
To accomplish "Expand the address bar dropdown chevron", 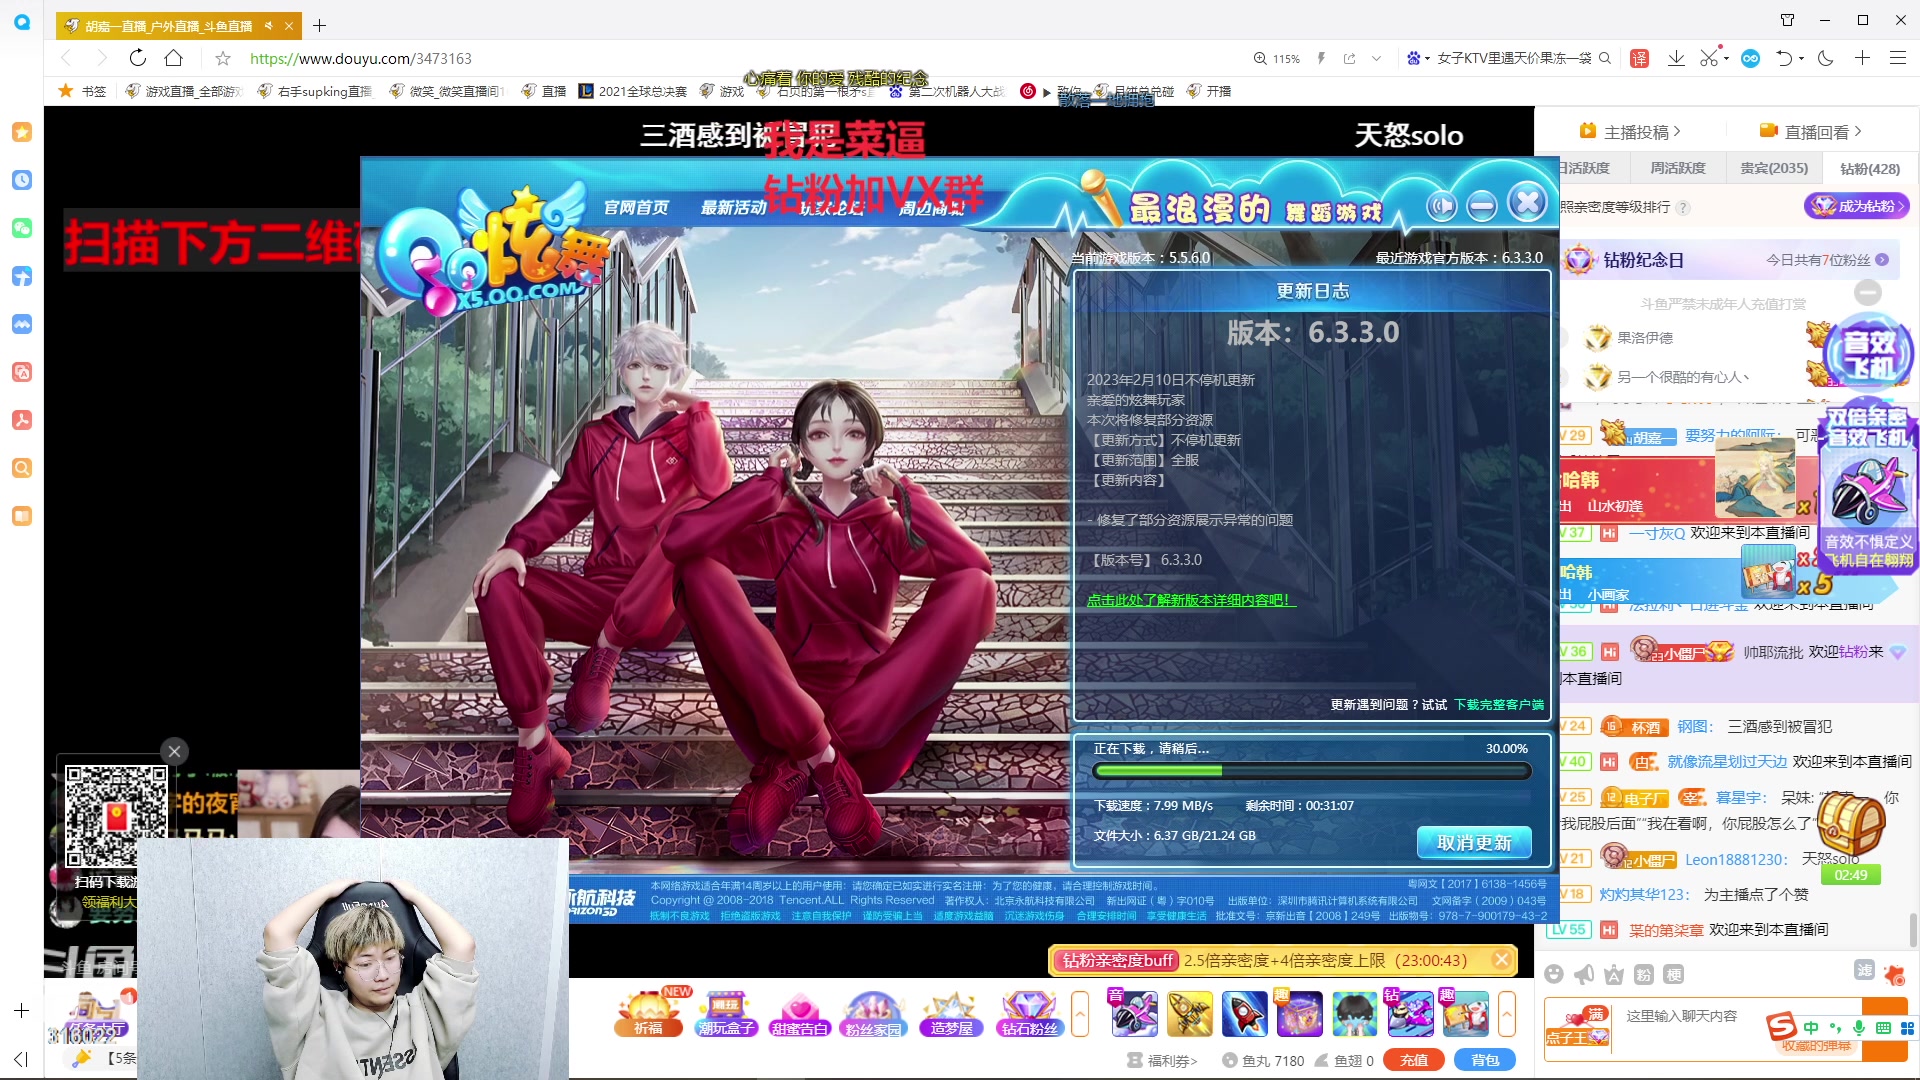I will pos(1376,58).
